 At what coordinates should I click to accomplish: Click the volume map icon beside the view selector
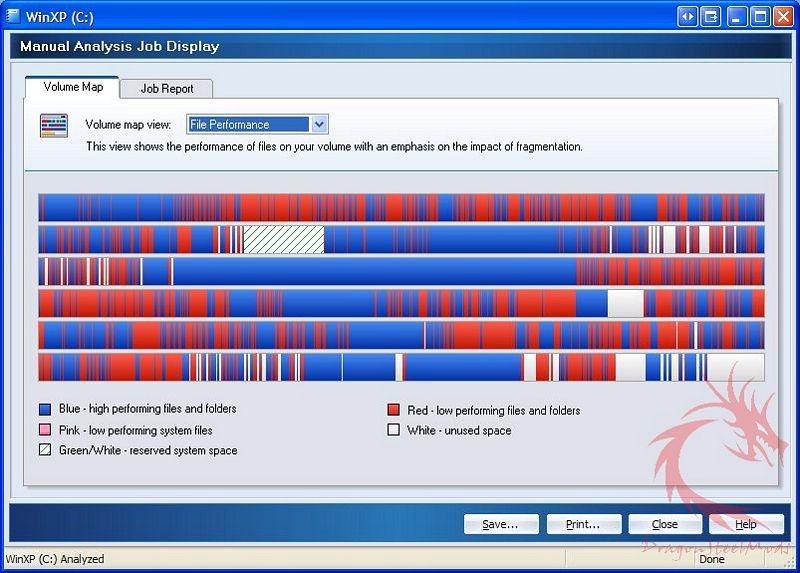tap(53, 125)
